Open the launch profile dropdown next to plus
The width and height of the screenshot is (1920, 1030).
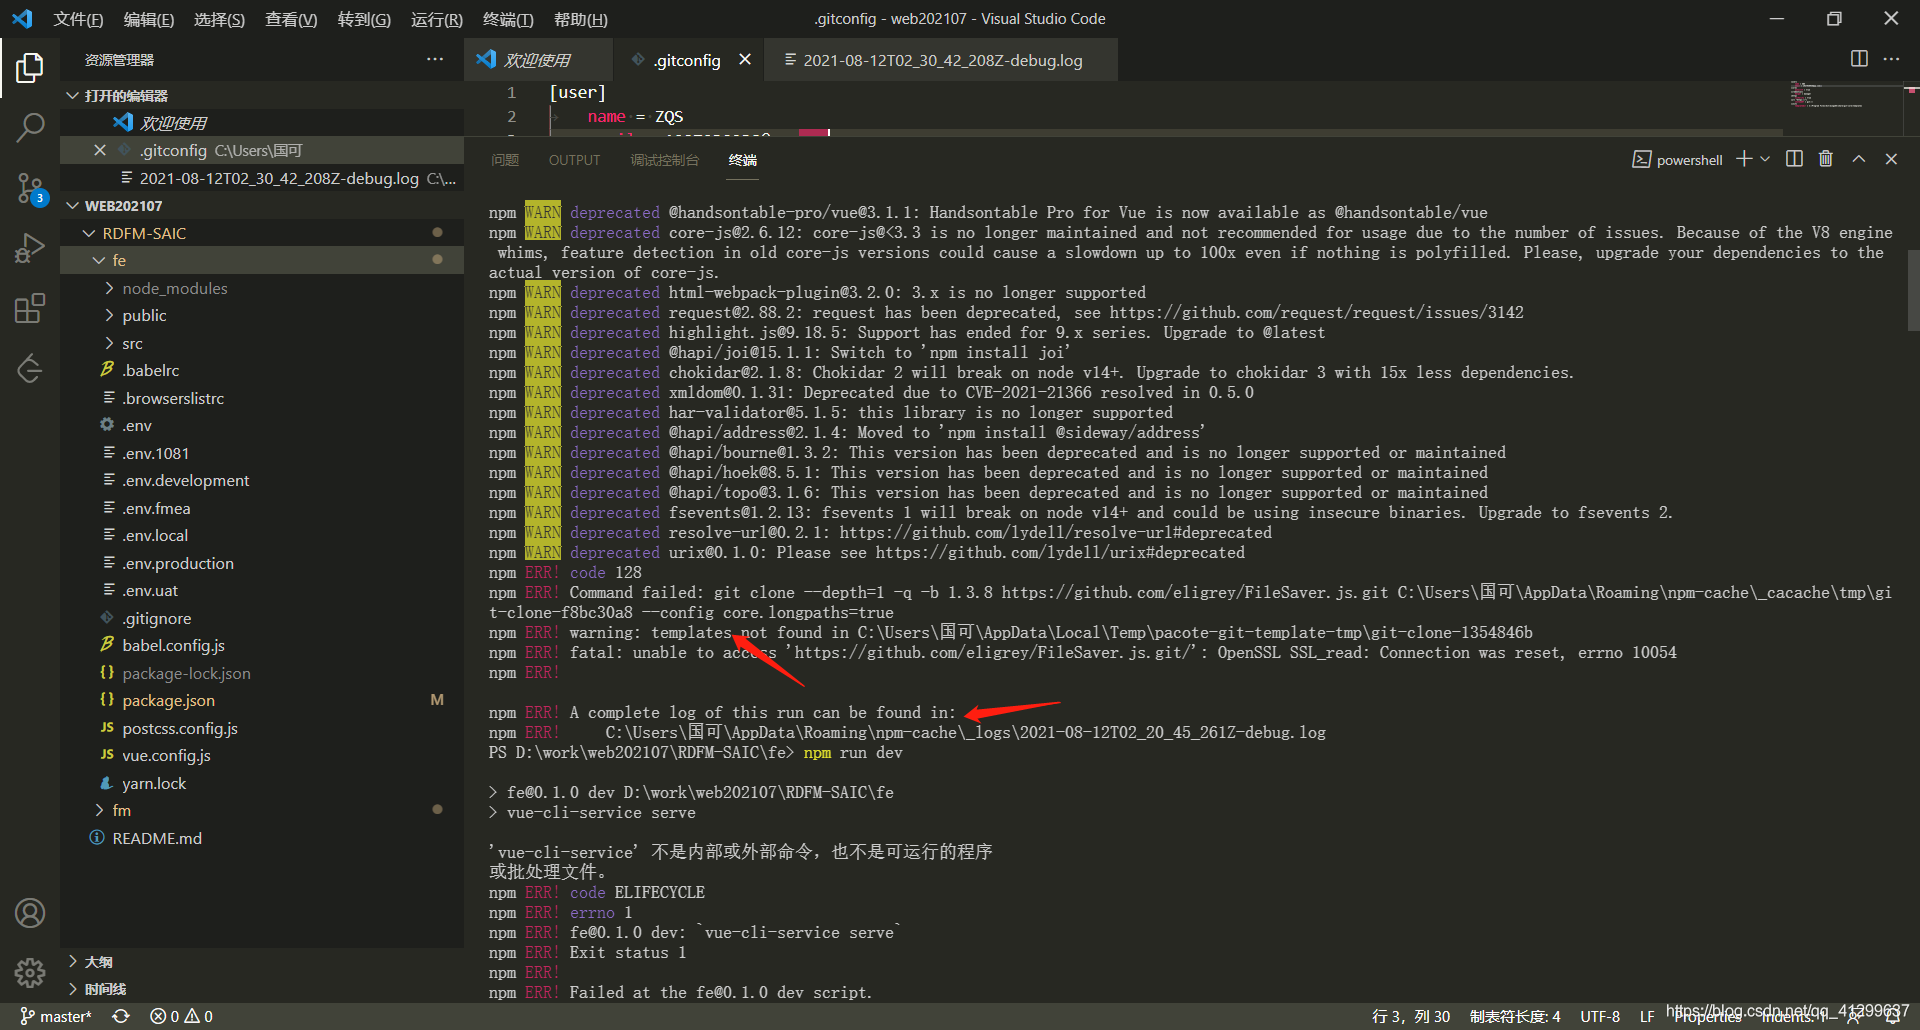pos(1765,159)
